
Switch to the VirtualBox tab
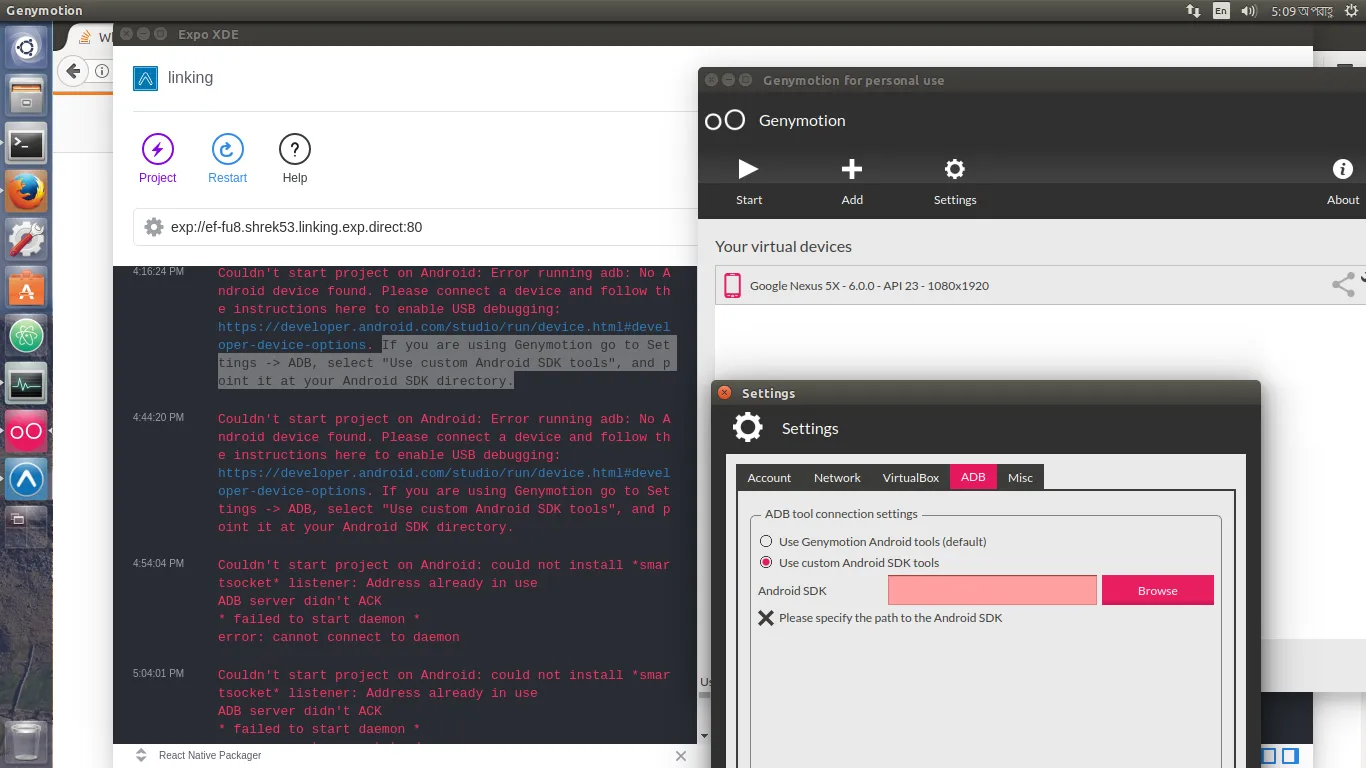pos(911,478)
